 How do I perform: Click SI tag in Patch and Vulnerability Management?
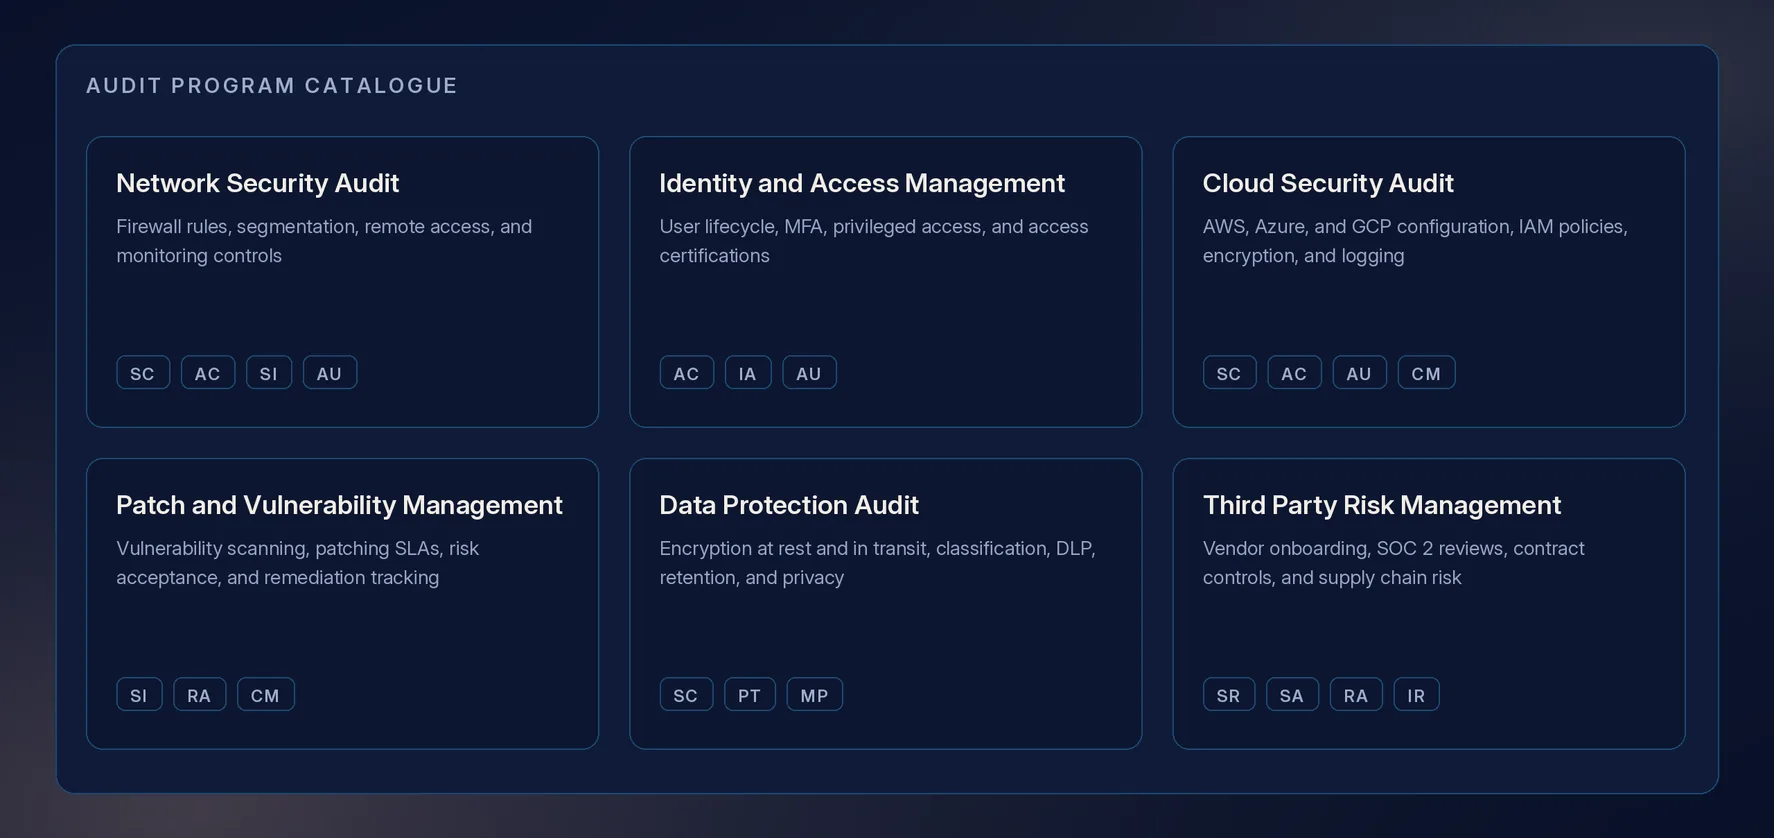(139, 695)
